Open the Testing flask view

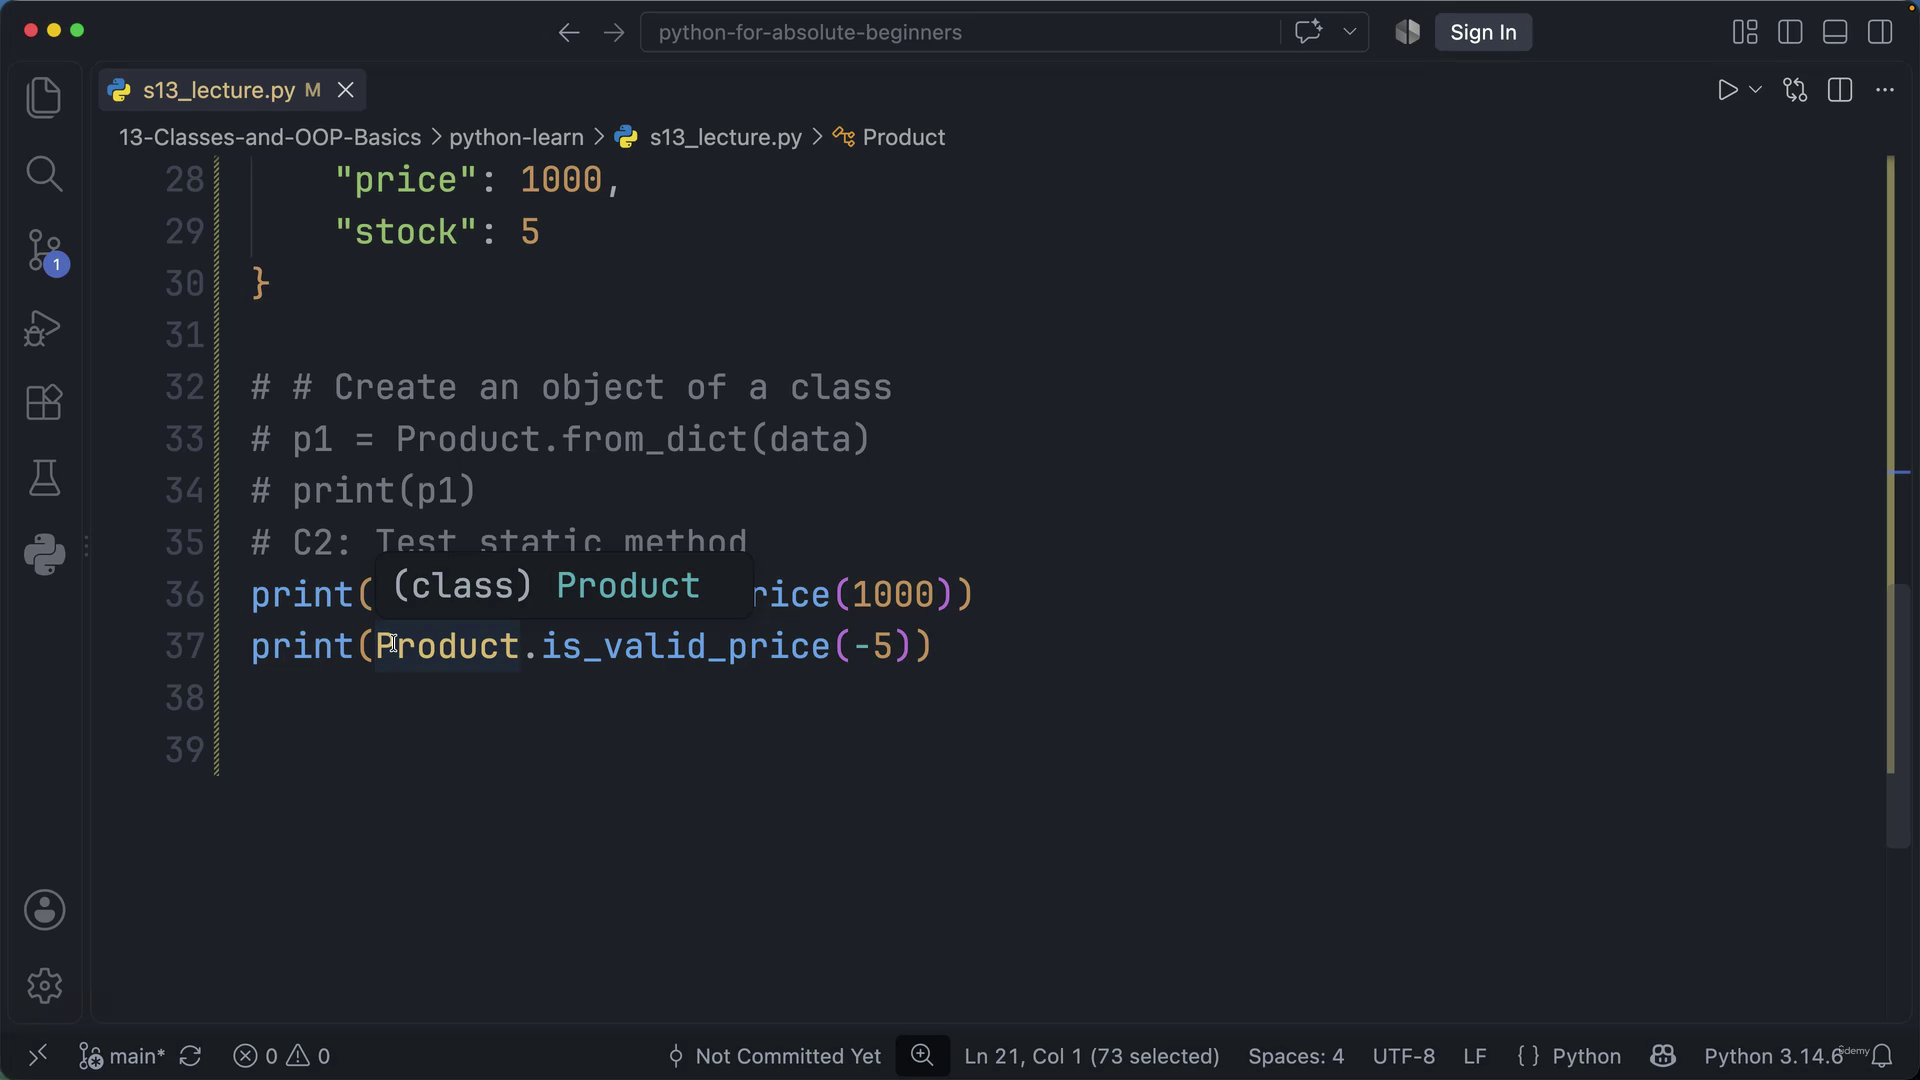click(x=44, y=478)
